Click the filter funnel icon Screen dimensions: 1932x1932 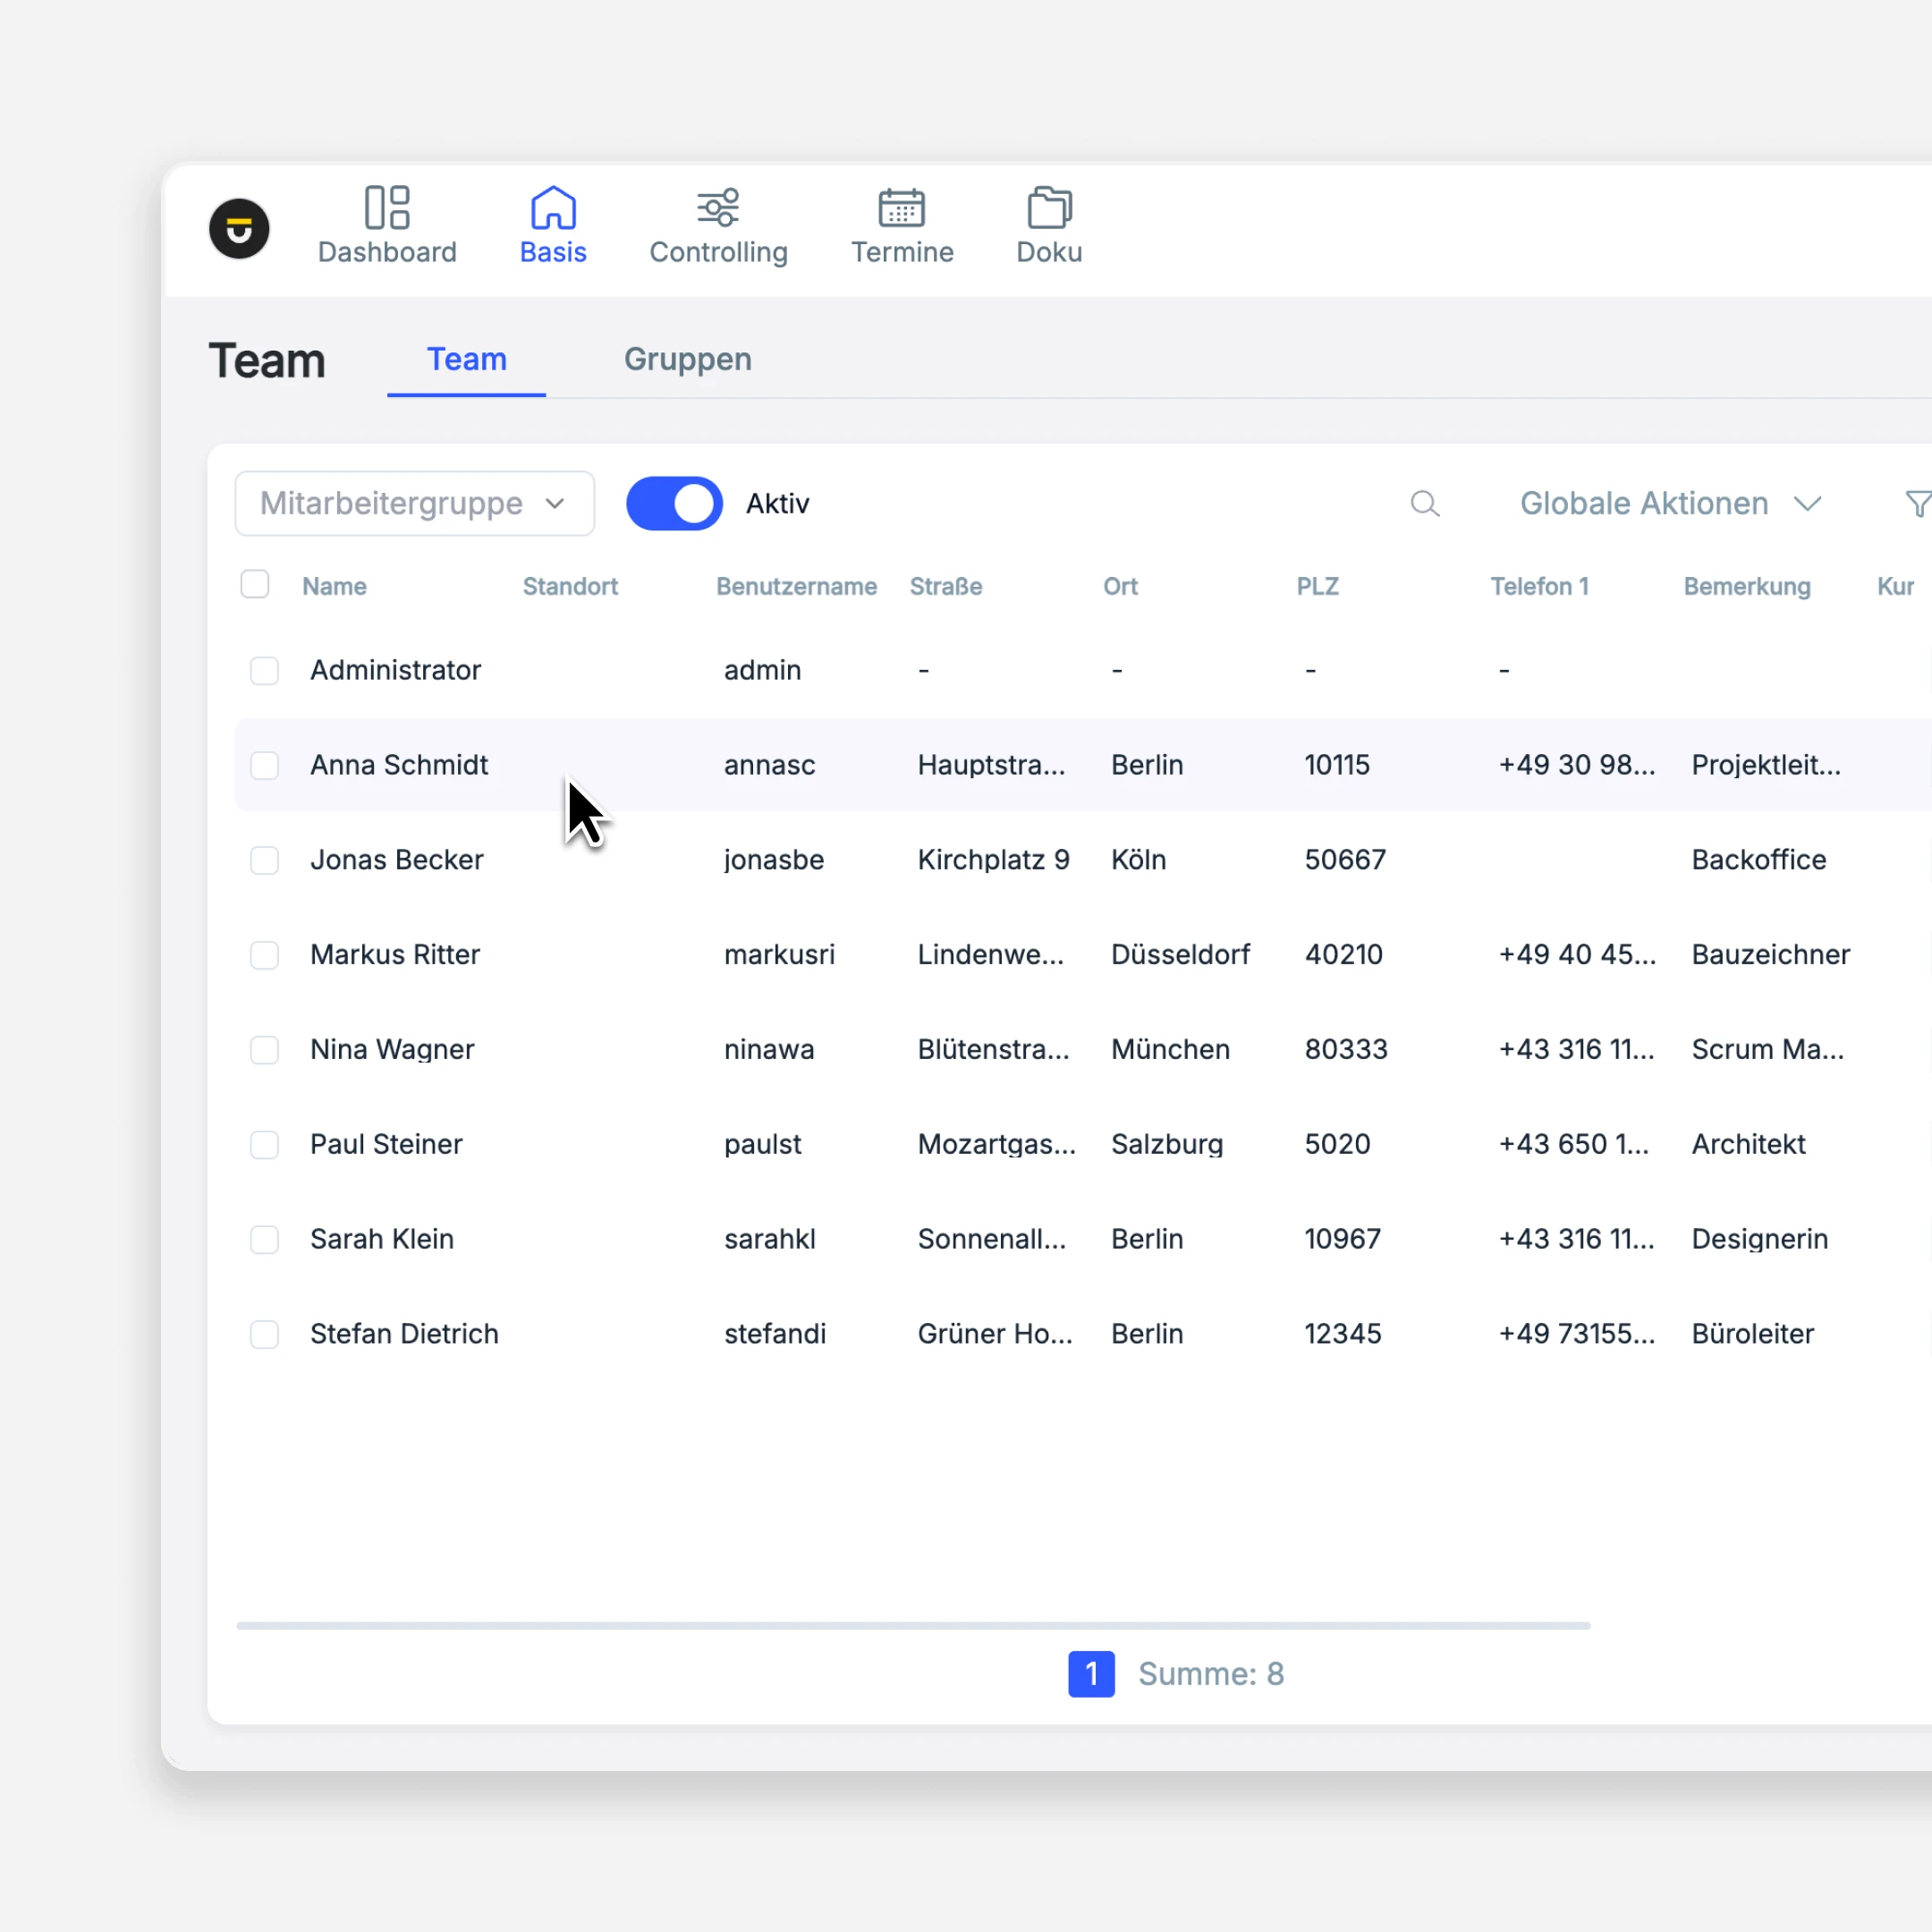[x=1917, y=504]
